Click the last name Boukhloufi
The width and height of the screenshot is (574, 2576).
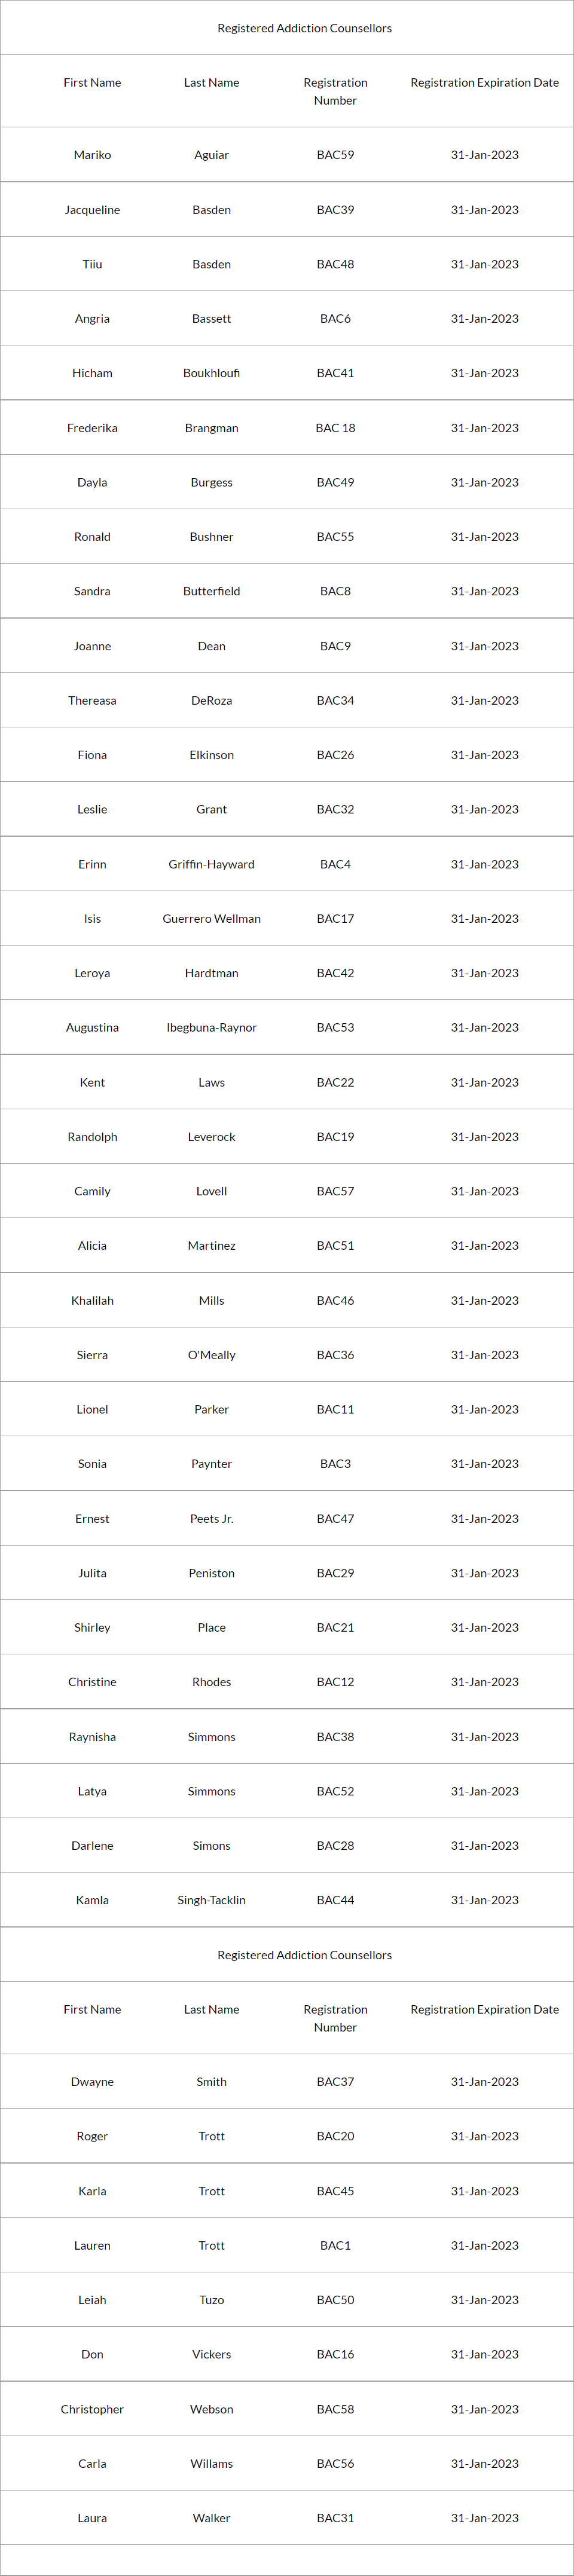click(x=211, y=373)
